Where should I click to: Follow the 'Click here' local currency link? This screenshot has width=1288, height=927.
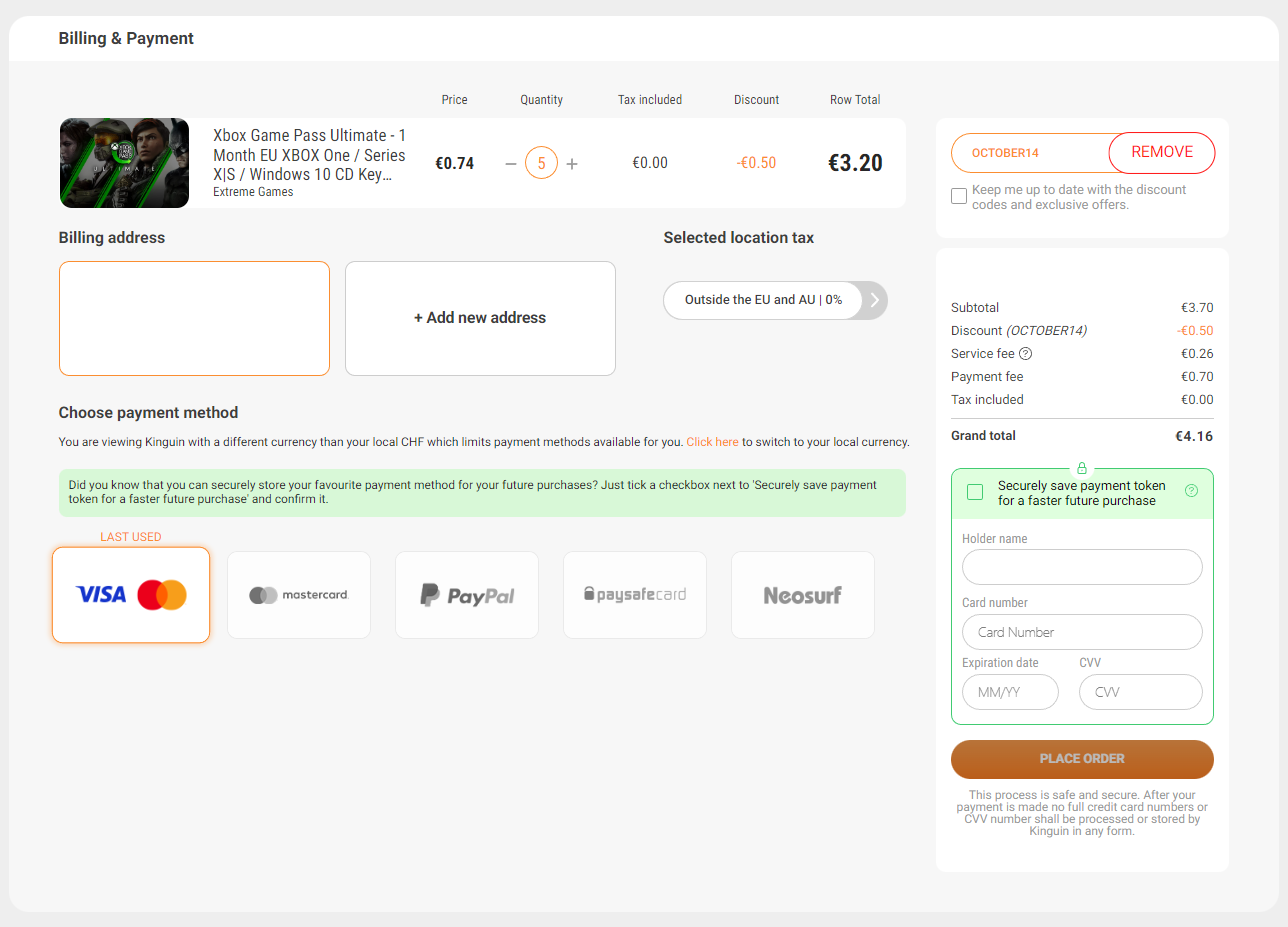click(x=712, y=442)
